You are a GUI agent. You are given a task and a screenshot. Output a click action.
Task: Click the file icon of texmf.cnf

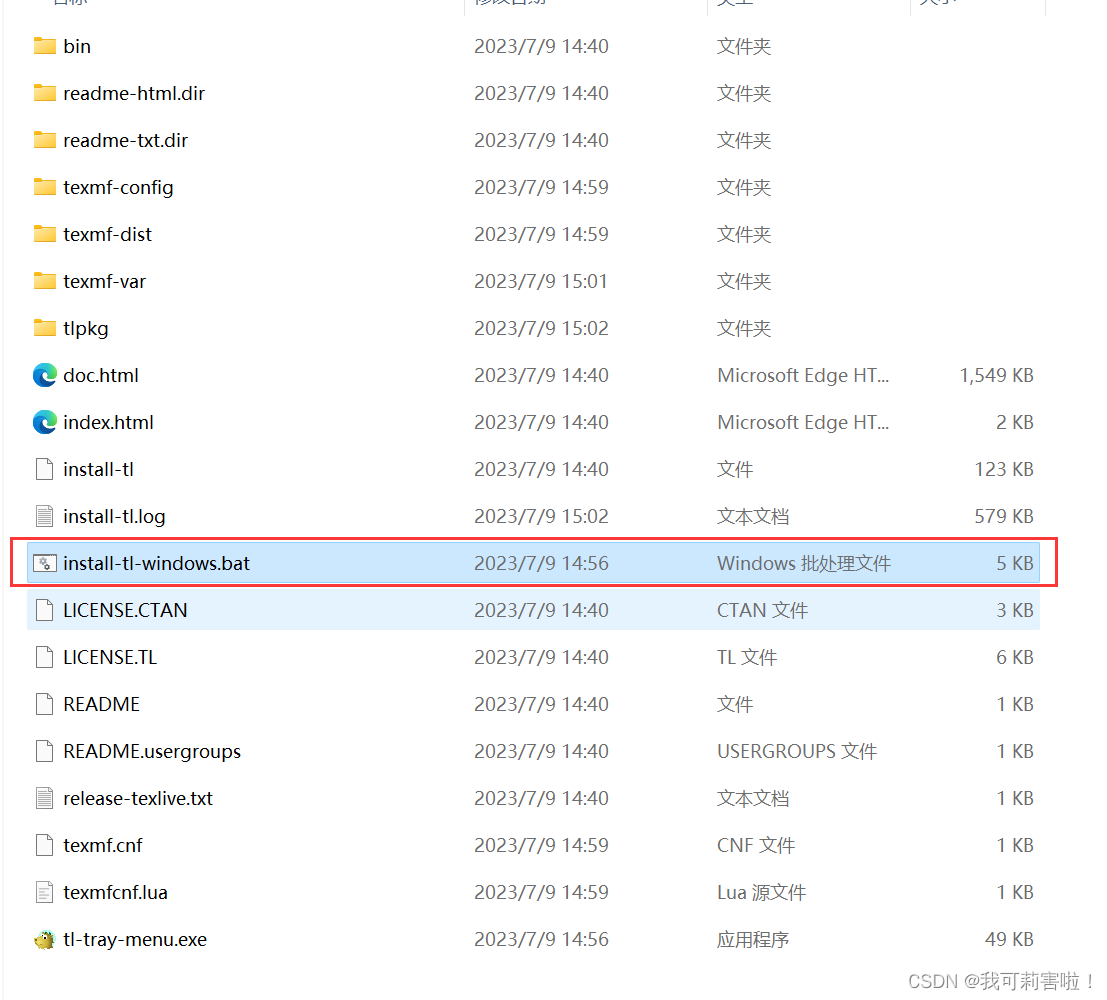coord(44,845)
